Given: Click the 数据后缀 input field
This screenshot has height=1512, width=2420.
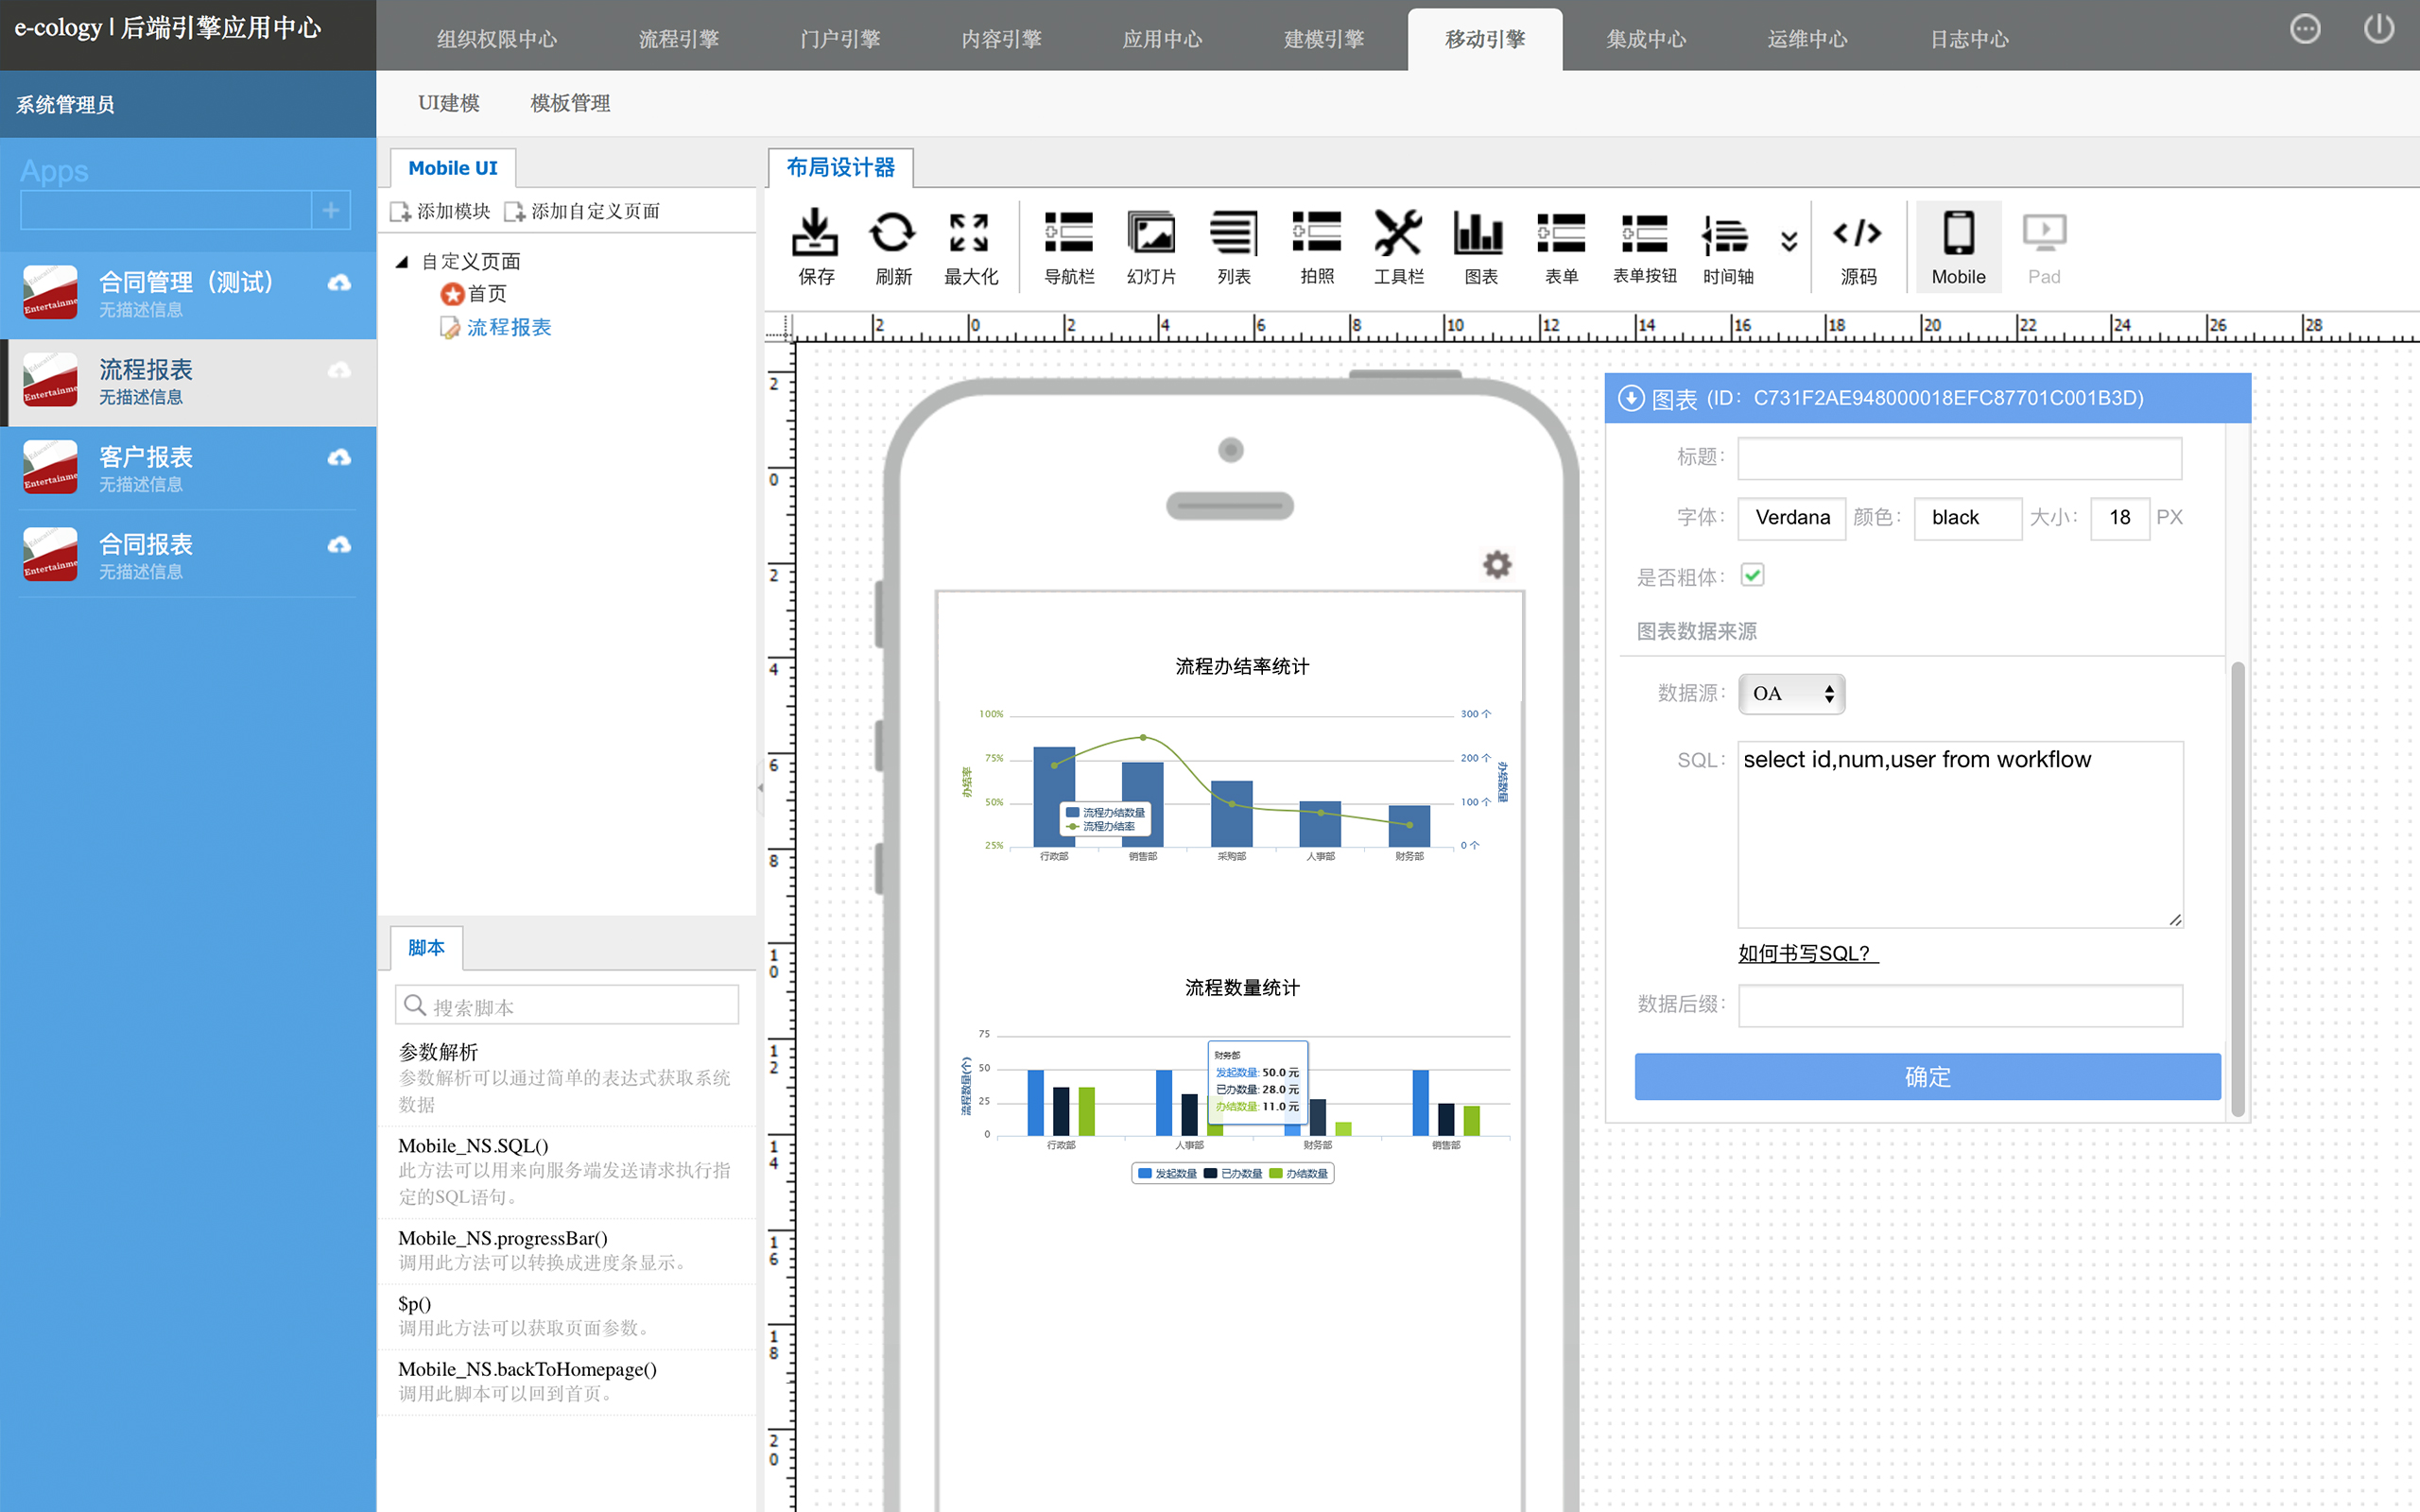Looking at the screenshot, I should [x=1960, y=1005].
